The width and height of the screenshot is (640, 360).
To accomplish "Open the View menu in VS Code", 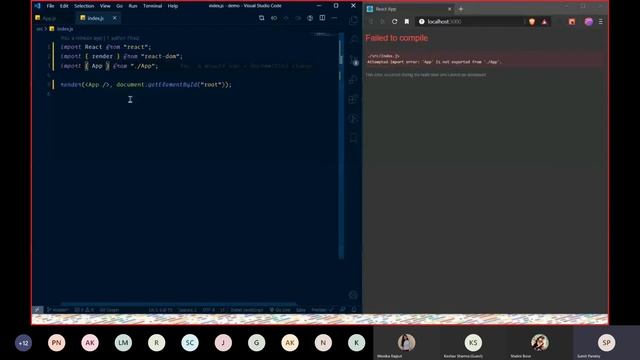I will pos(105,6).
